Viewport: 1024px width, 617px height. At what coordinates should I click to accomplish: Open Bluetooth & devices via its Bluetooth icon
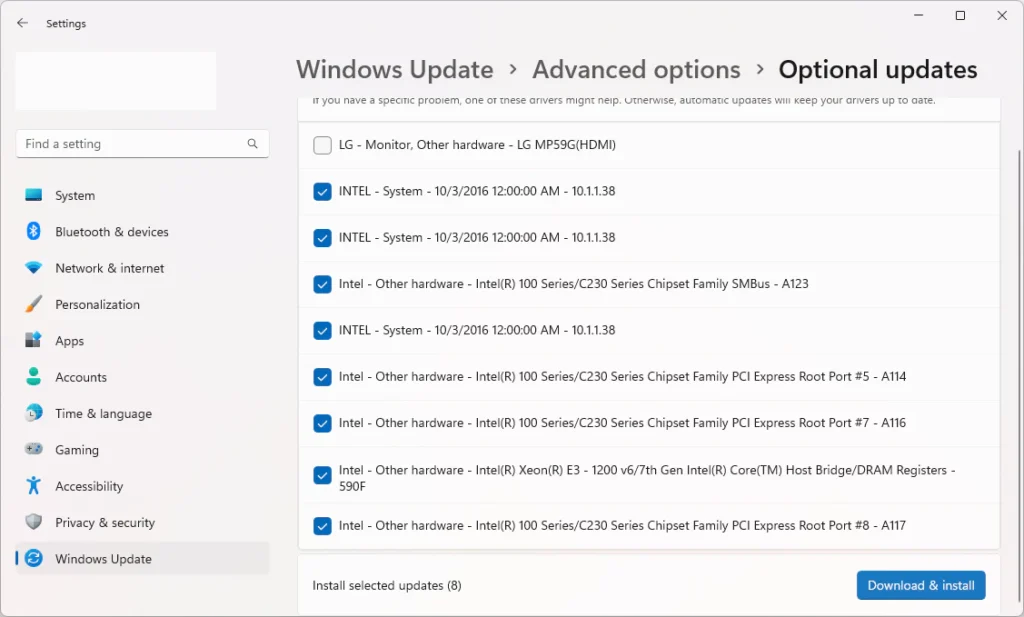(33, 231)
